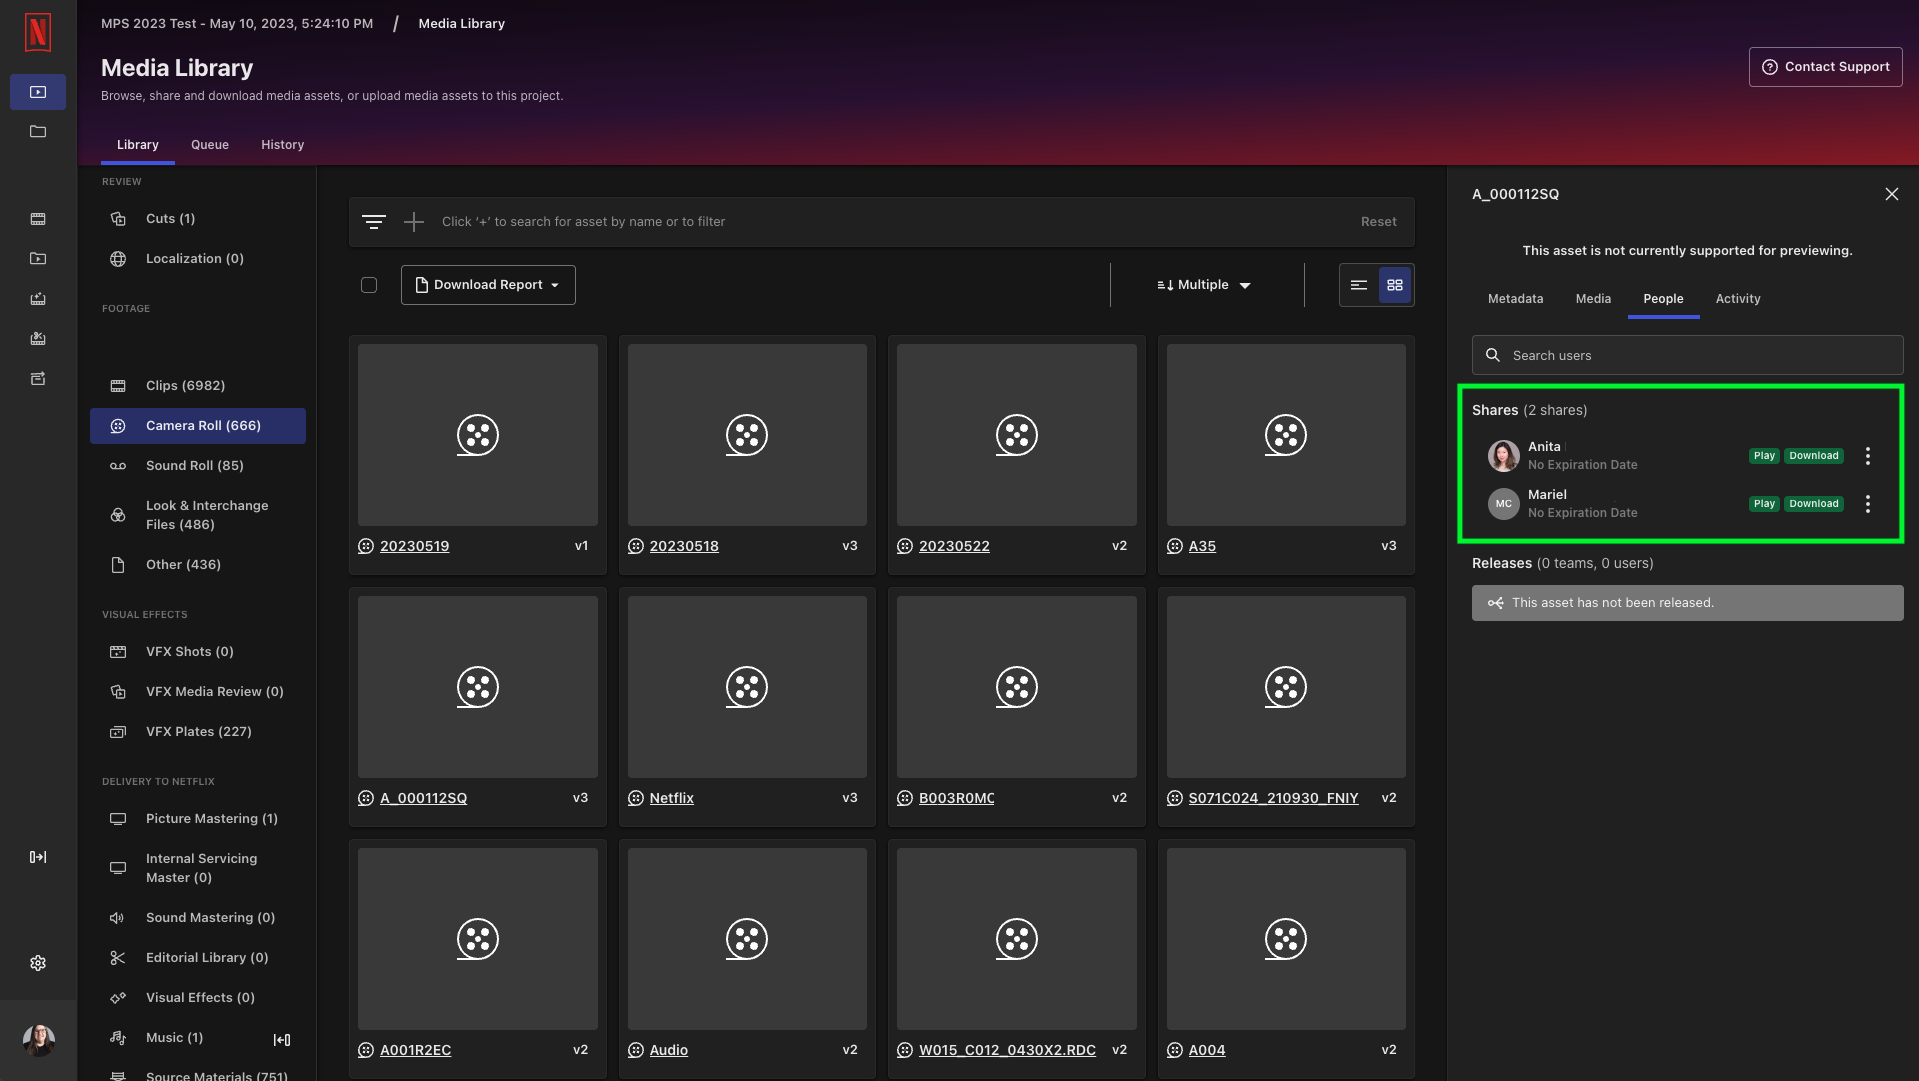Open the Metadata tab in asset panel
1919x1081 pixels.
[1516, 299]
